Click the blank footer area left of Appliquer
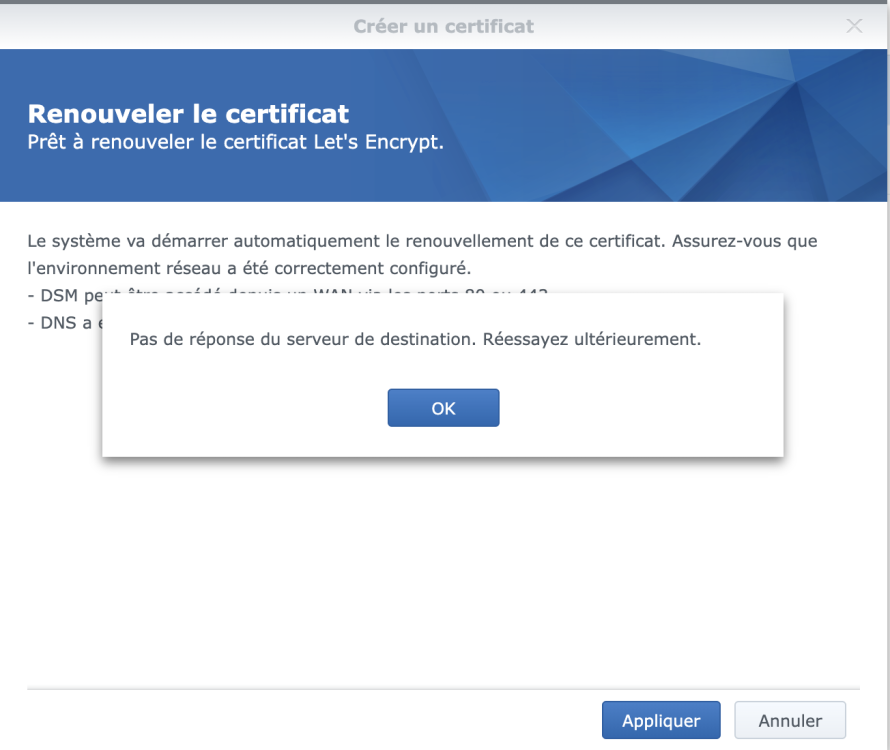 click(x=300, y=720)
